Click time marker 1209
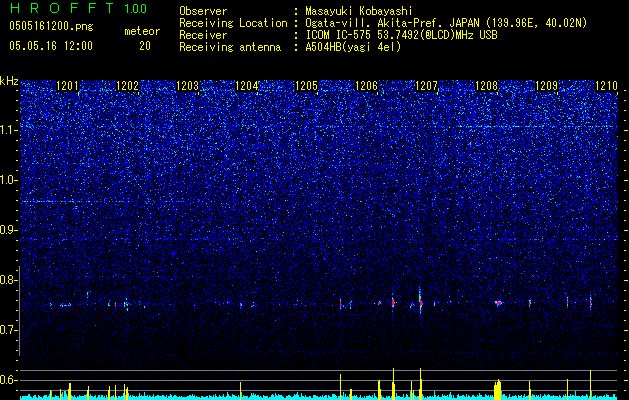Viewport: 629px width, 400px height. click(x=546, y=86)
